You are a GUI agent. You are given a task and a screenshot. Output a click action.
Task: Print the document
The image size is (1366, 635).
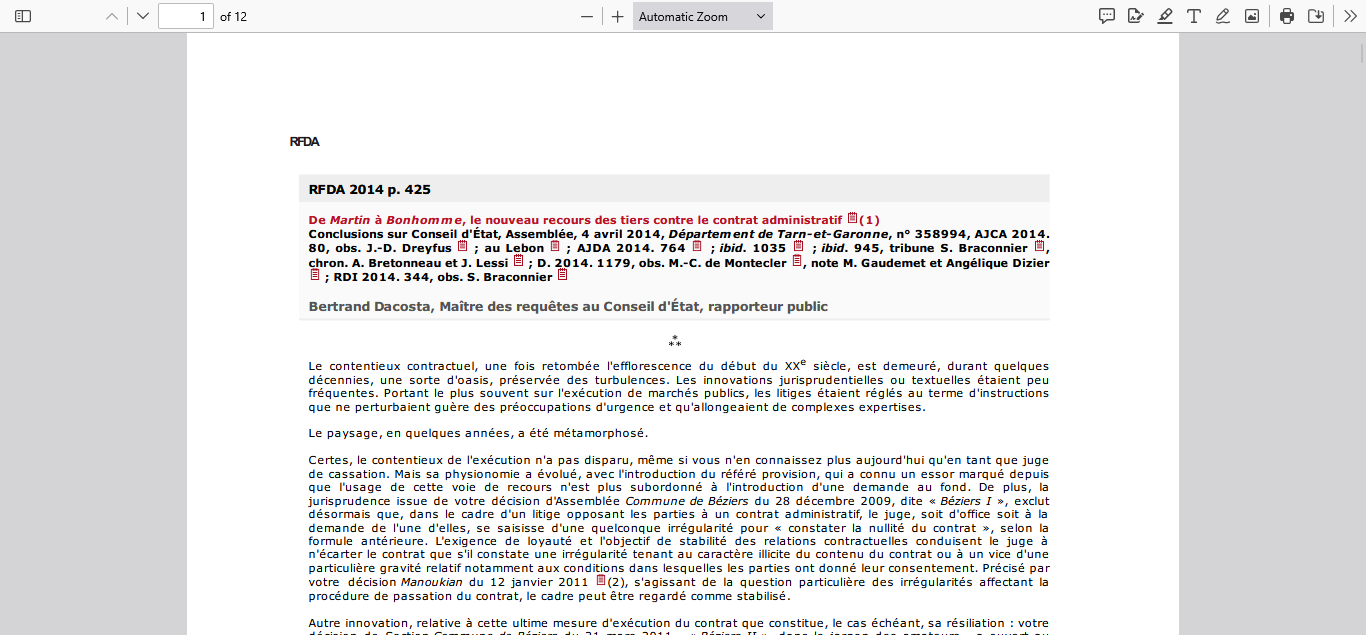[1287, 16]
